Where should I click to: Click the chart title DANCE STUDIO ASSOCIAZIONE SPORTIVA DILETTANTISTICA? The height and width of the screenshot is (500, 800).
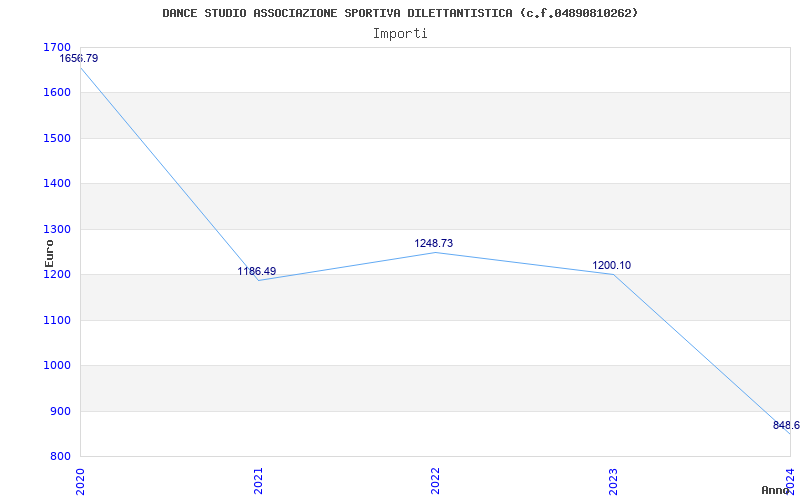[400, 13]
